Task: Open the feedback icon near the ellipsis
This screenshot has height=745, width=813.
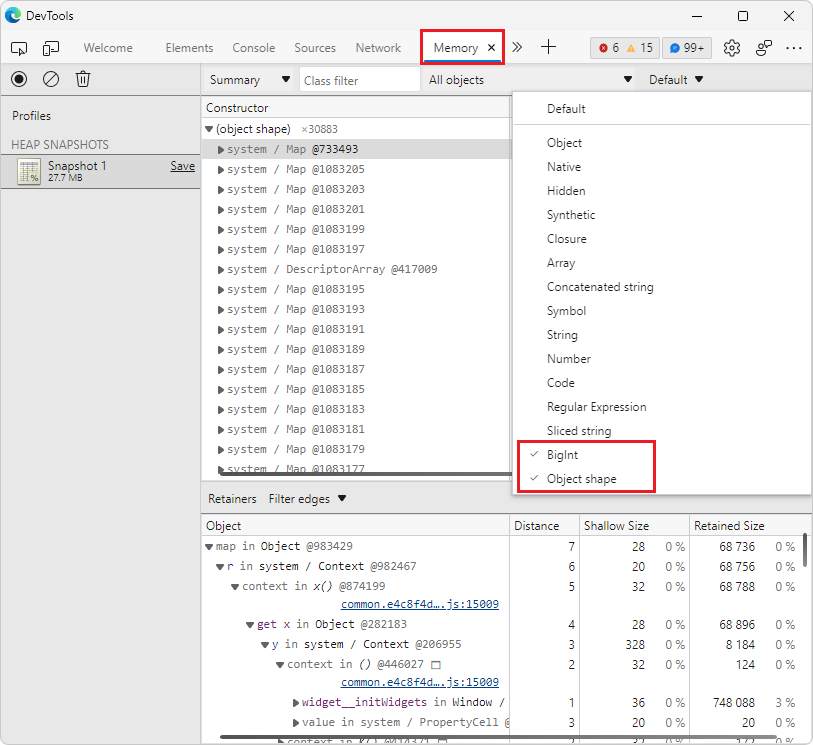Action: 762,47
